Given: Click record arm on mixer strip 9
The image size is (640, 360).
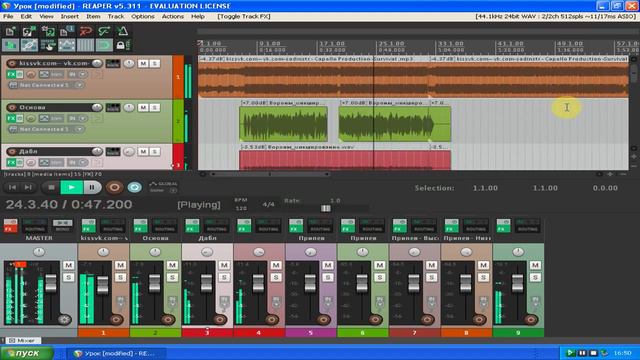Looking at the screenshot, I should 531,319.
